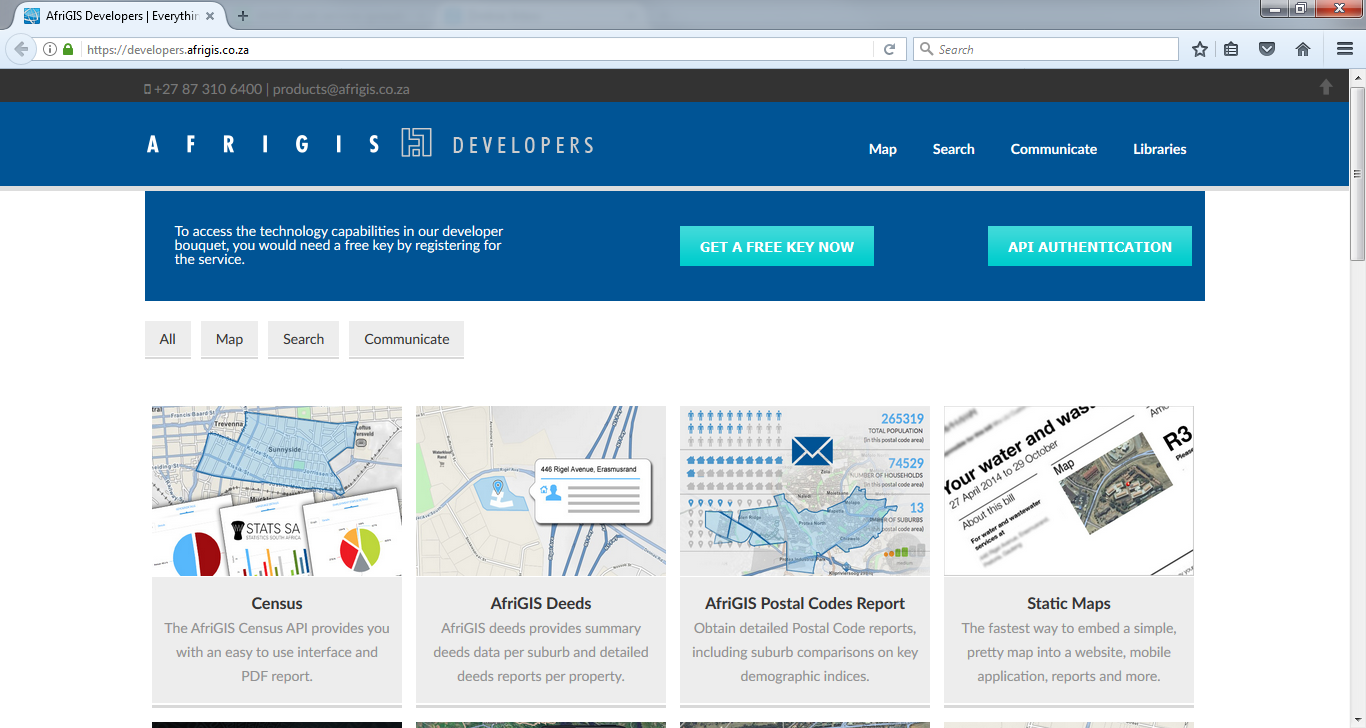Click the scroll-to-top arrow icon
The height and width of the screenshot is (728, 1366).
pos(1326,87)
